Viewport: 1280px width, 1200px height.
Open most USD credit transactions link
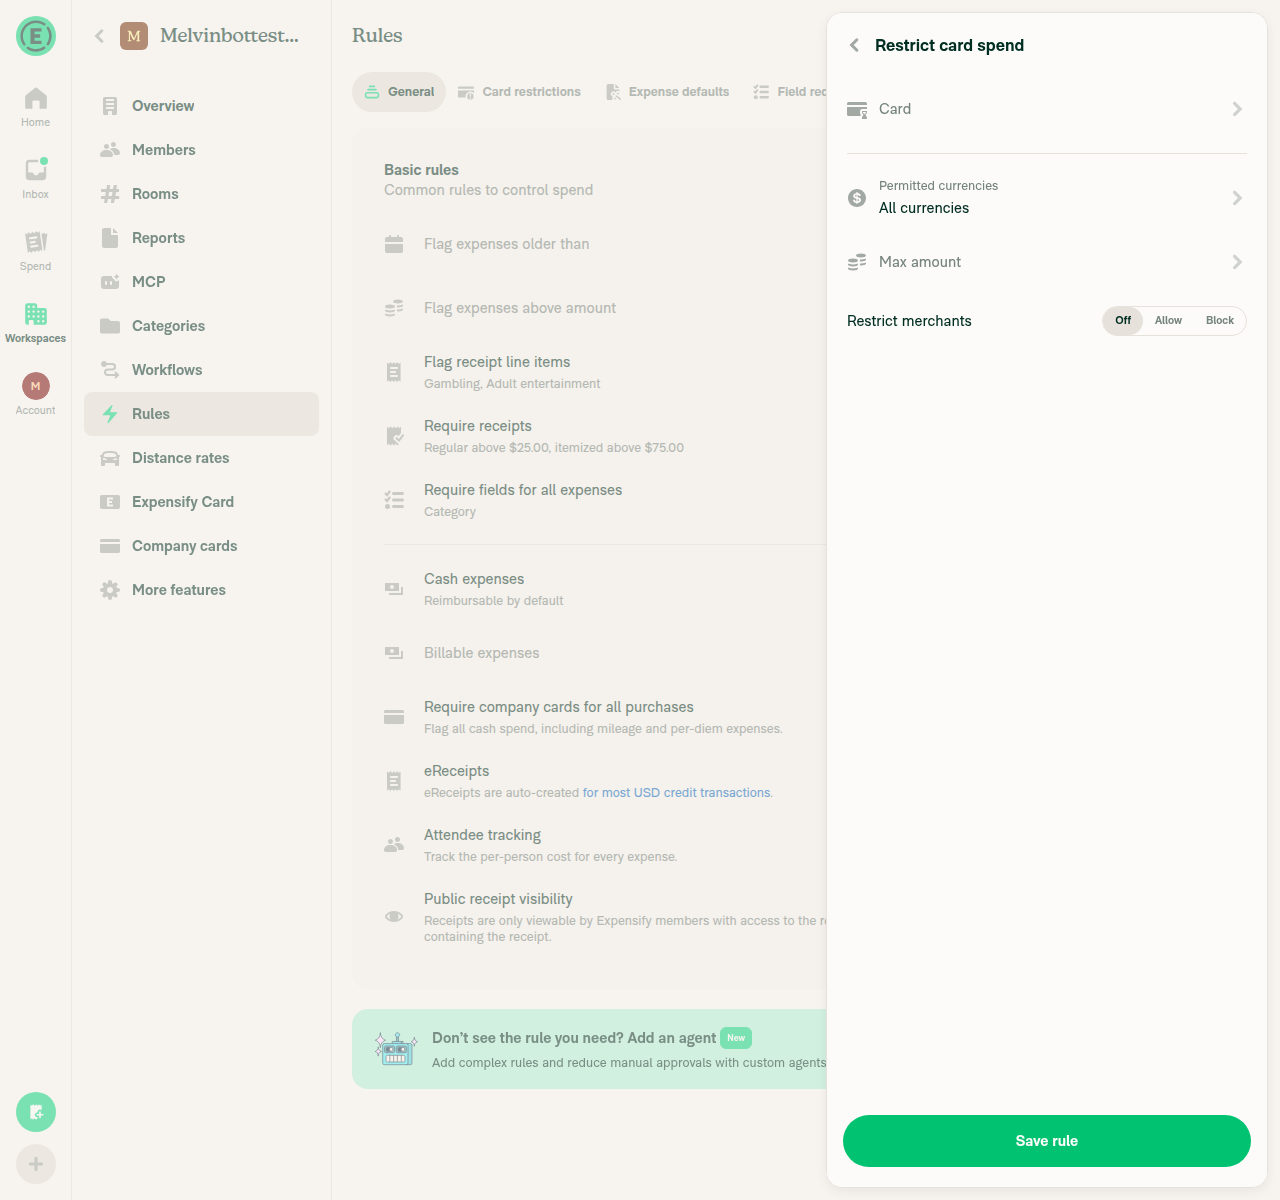[677, 793]
